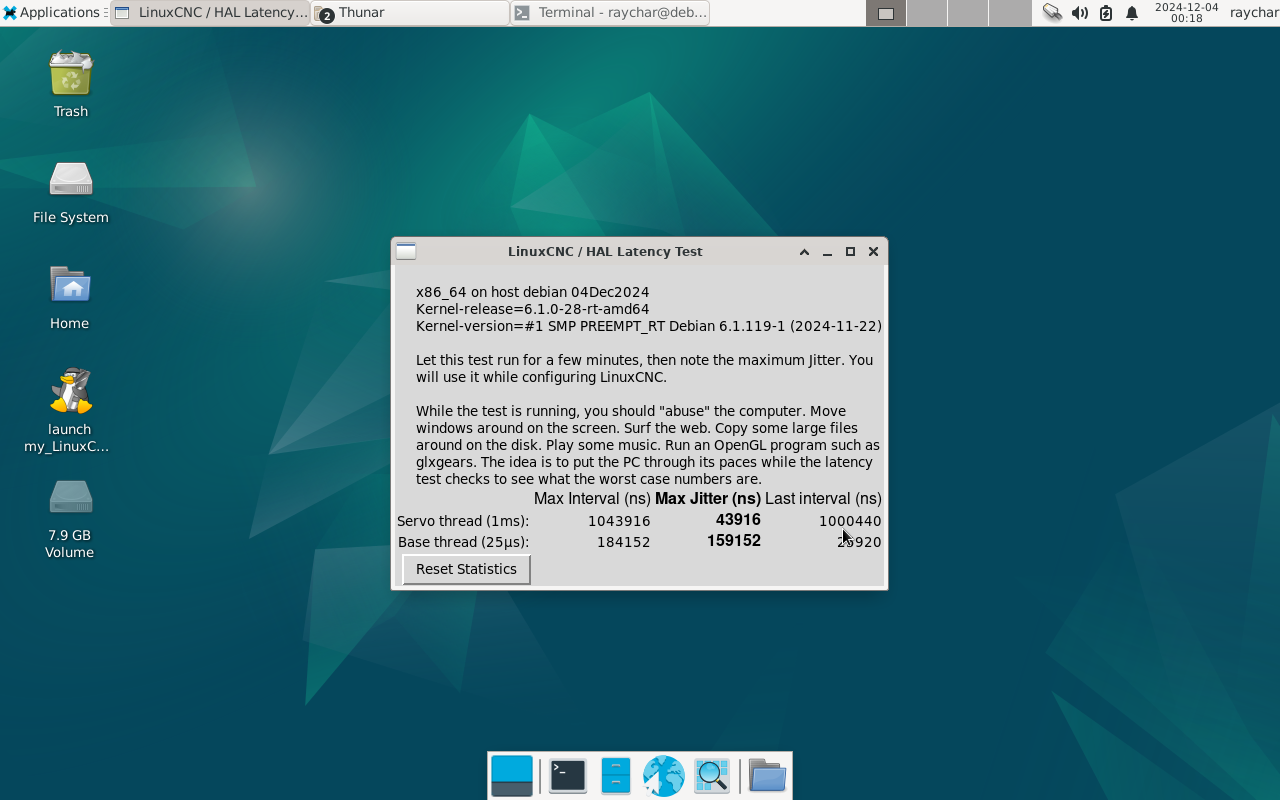Image resolution: width=1280 pixels, height=800 pixels.
Task: Close the HAL Latency Test window
Action: click(x=873, y=252)
